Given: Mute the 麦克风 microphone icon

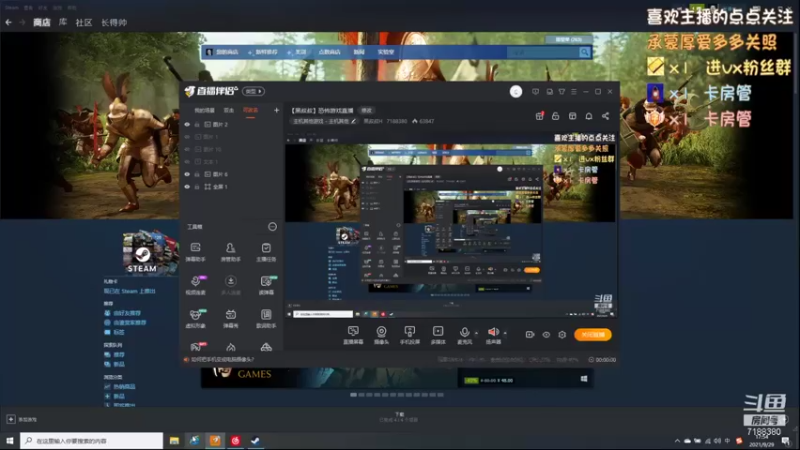Looking at the screenshot, I should pos(464,332).
